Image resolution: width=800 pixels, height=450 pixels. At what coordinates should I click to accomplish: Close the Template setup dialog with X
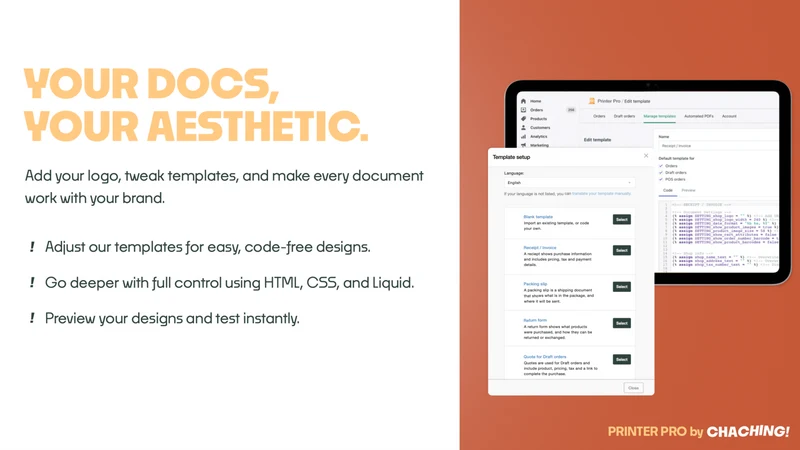coord(646,156)
